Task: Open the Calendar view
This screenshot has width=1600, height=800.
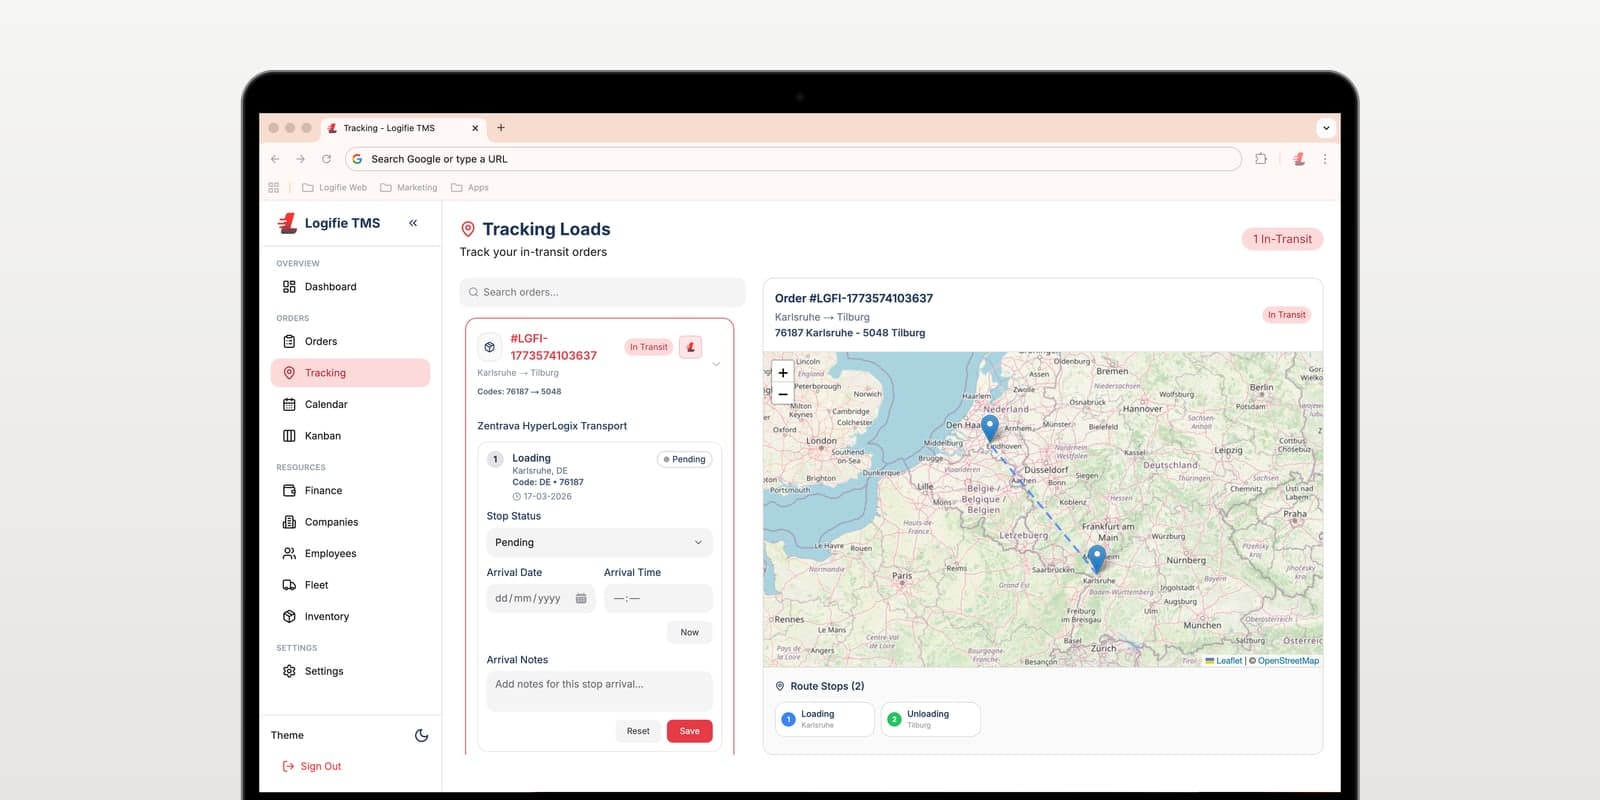Action: pos(350,404)
